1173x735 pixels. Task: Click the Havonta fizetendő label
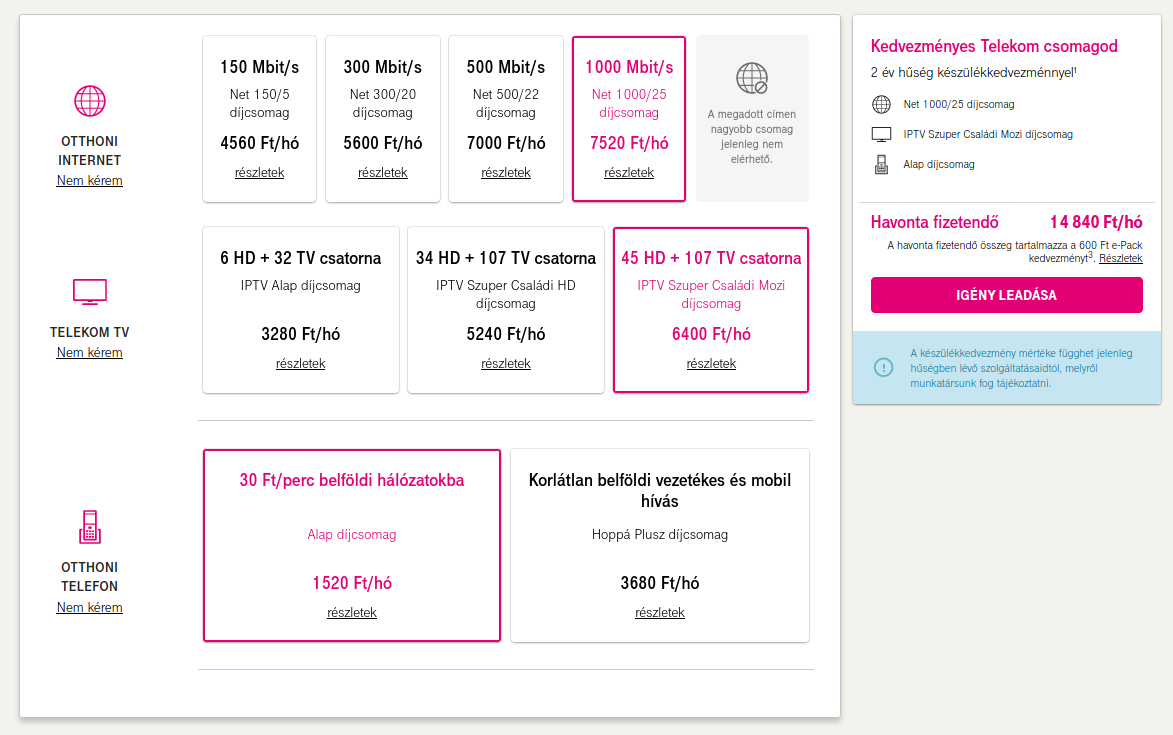[x=934, y=222]
